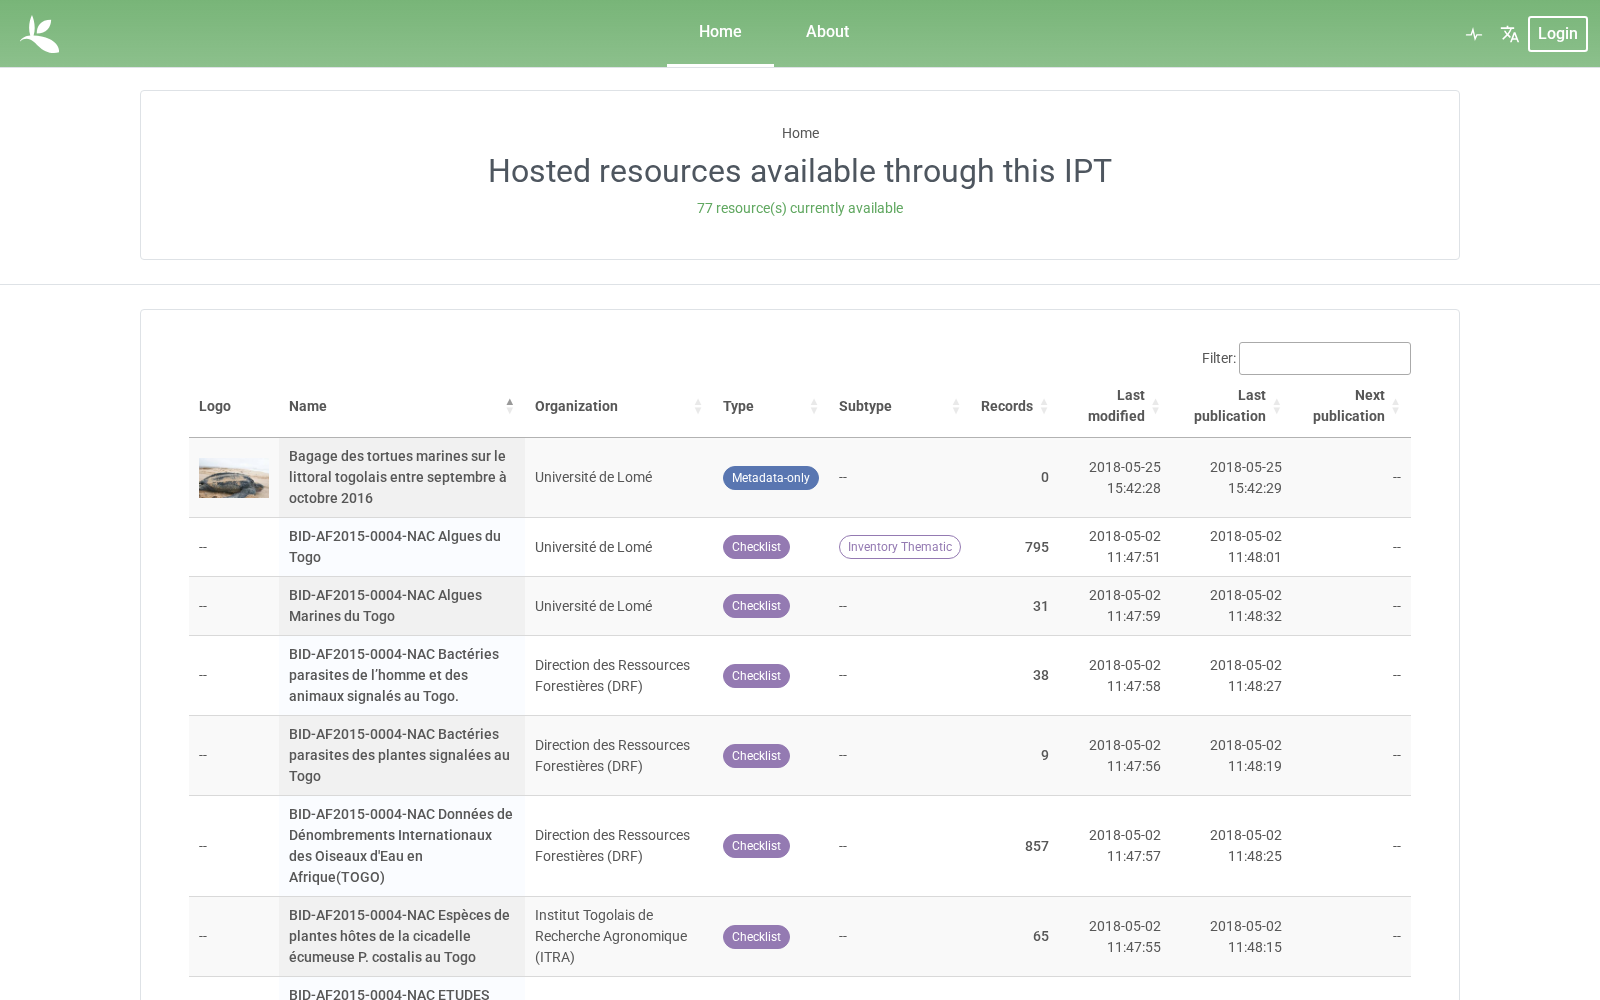The width and height of the screenshot is (1600, 1000).
Task: Sort by Next publication column
Action: click(x=1349, y=406)
